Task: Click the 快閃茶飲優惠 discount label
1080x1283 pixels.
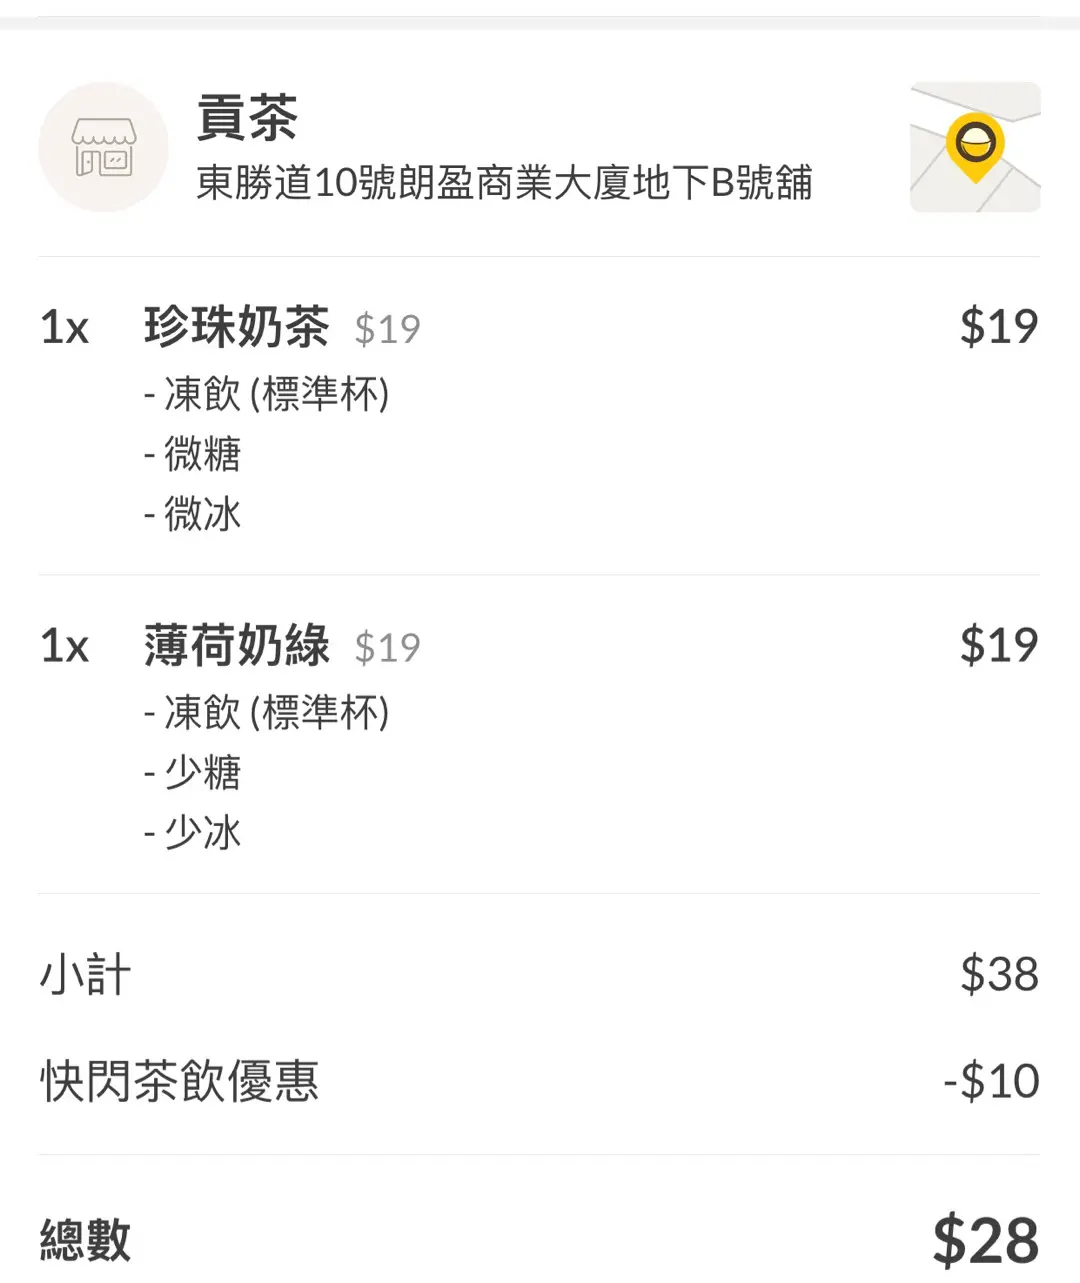Action: (x=180, y=1082)
